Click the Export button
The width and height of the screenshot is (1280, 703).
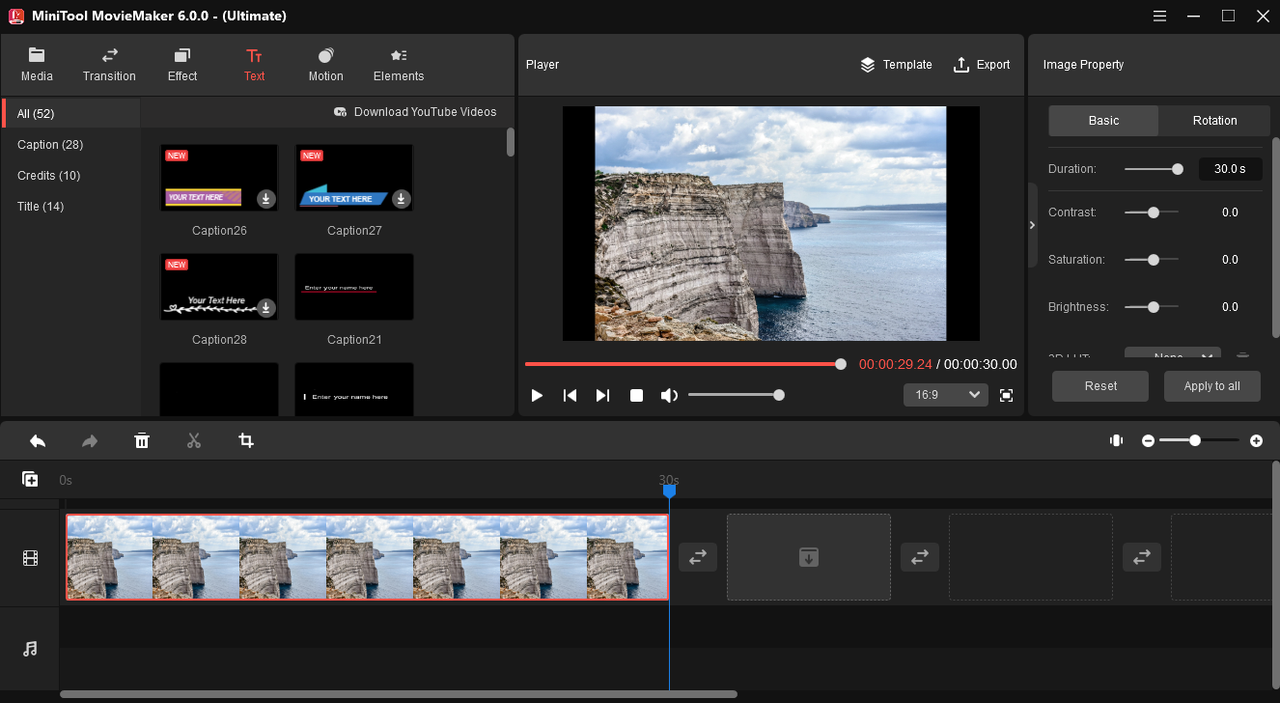(x=981, y=65)
